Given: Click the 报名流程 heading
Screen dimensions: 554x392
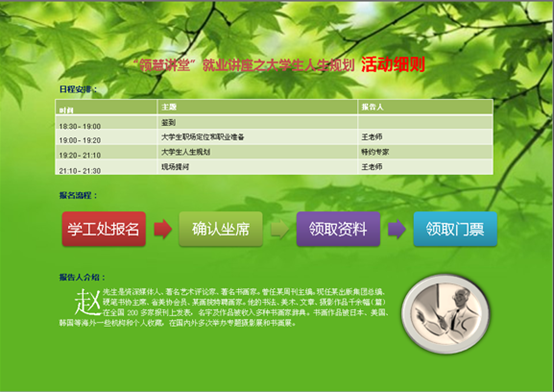Looking at the screenshot, I should point(78,195).
